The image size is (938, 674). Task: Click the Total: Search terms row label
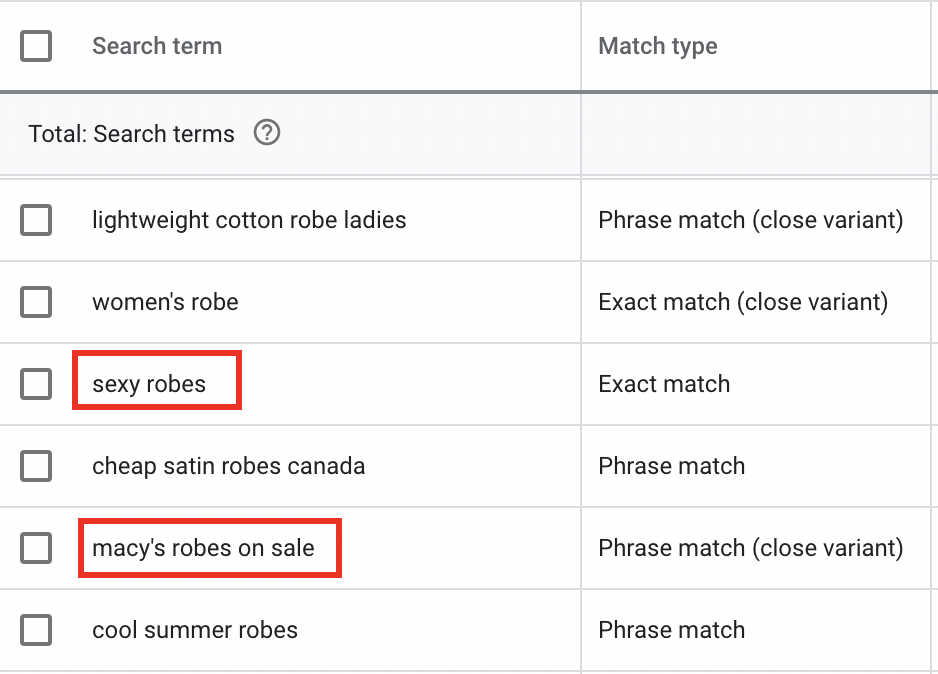click(131, 134)
